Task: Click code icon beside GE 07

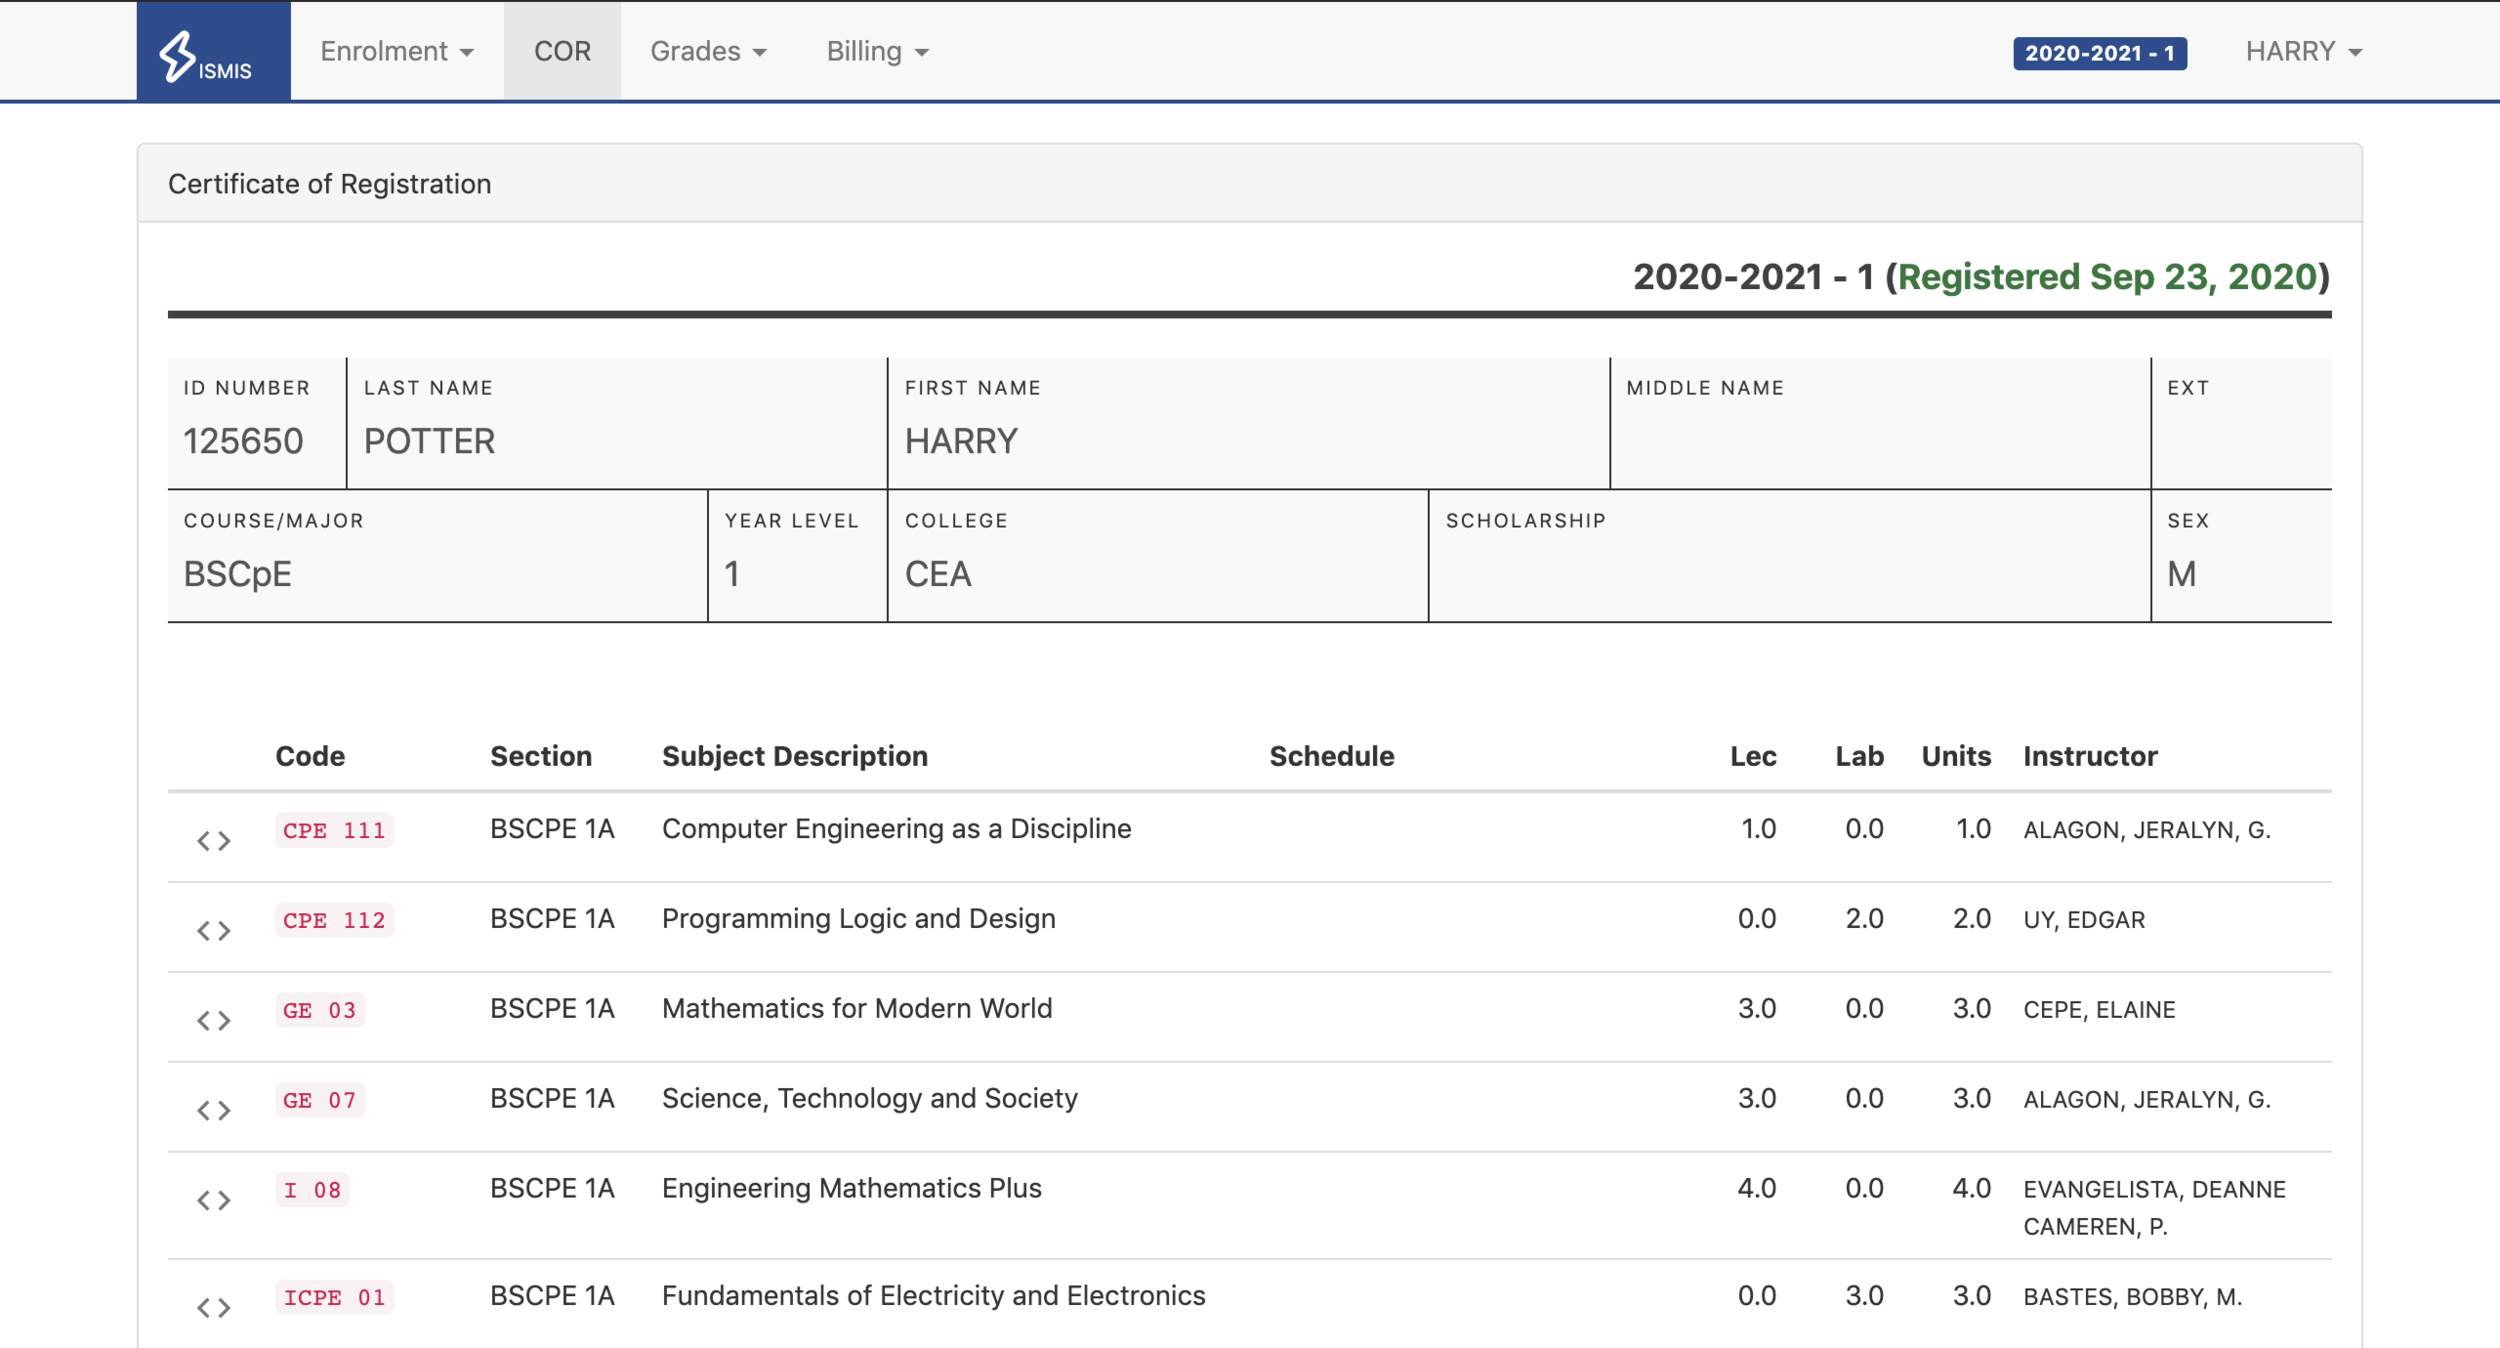Action: pos(214,1111)
